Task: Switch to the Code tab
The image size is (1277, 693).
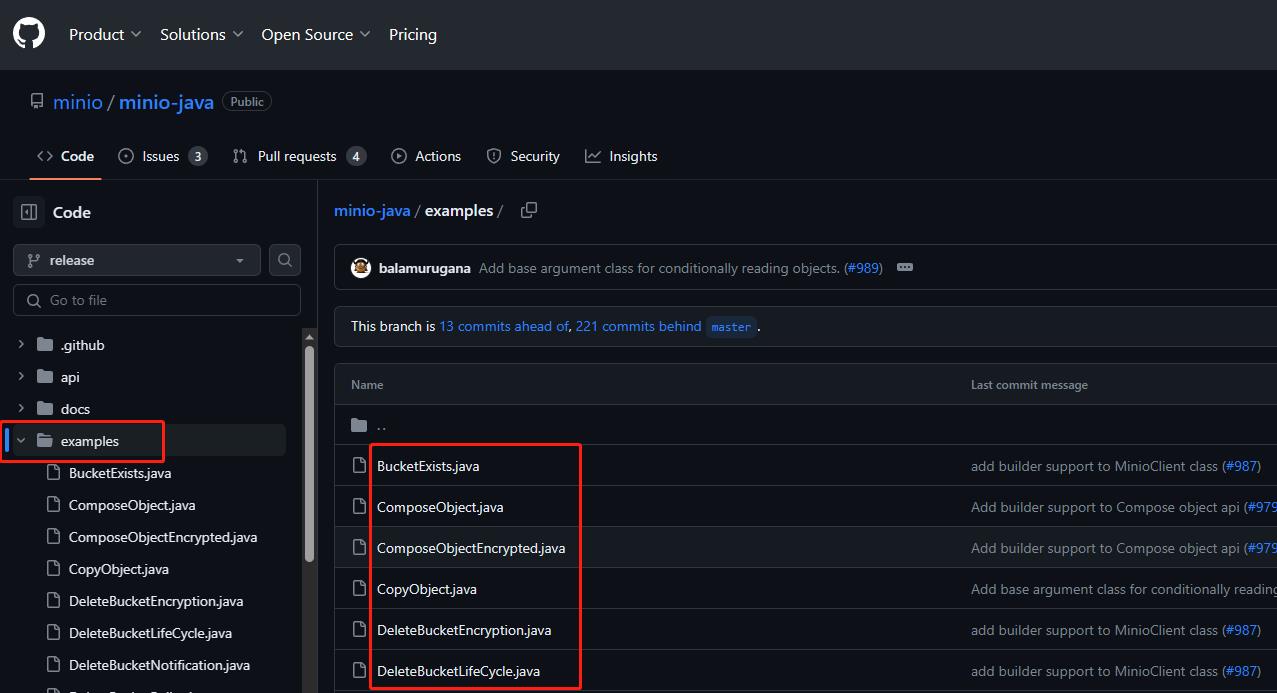Action: pyautogui.click(x=66, y=156)
